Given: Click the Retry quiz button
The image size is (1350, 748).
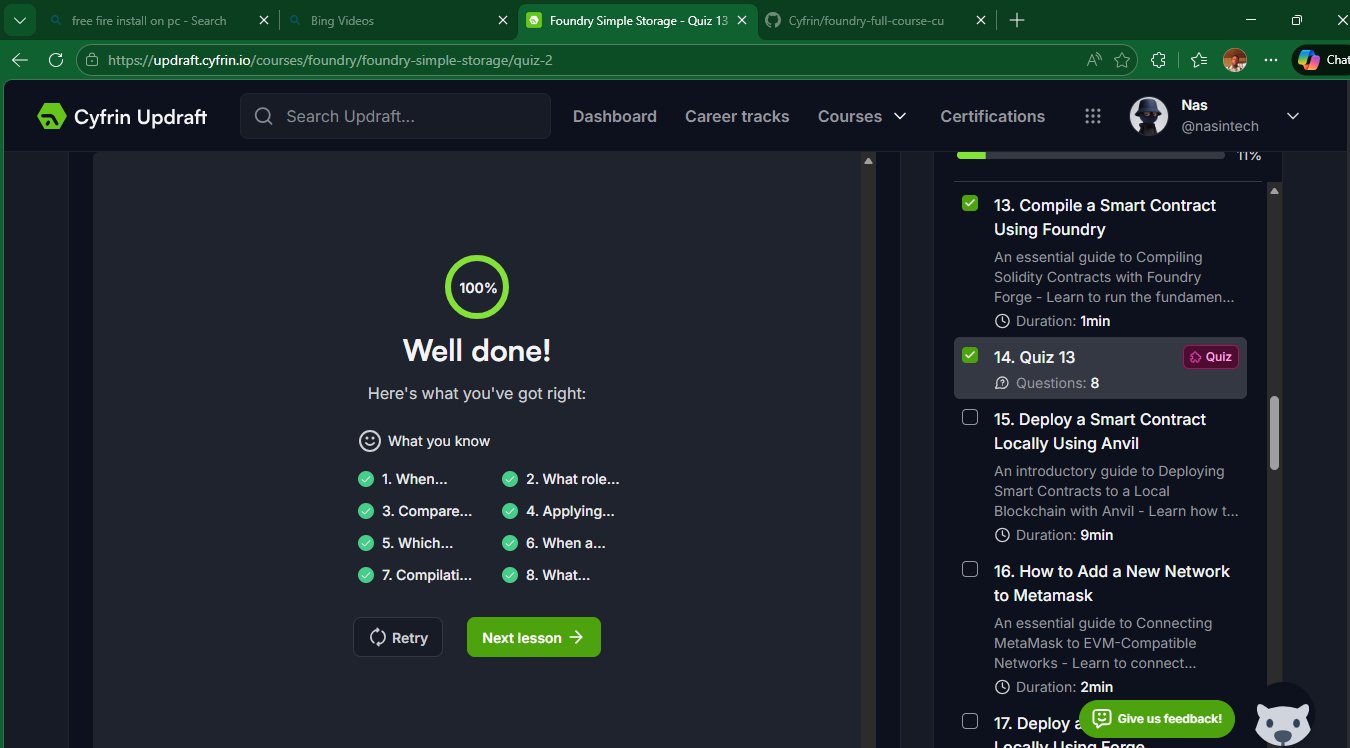Looking at the screenshot, I should click(x=398, y=638).
